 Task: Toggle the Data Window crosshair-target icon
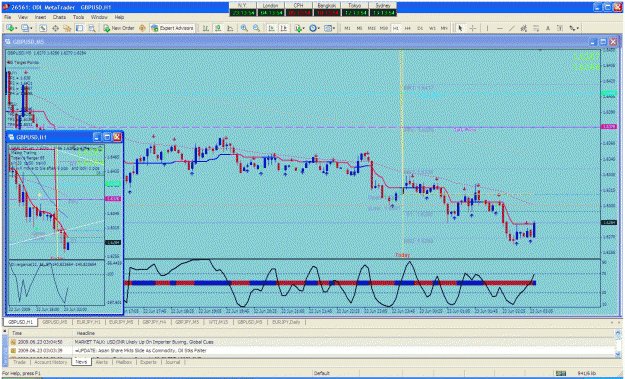[55, 28]
